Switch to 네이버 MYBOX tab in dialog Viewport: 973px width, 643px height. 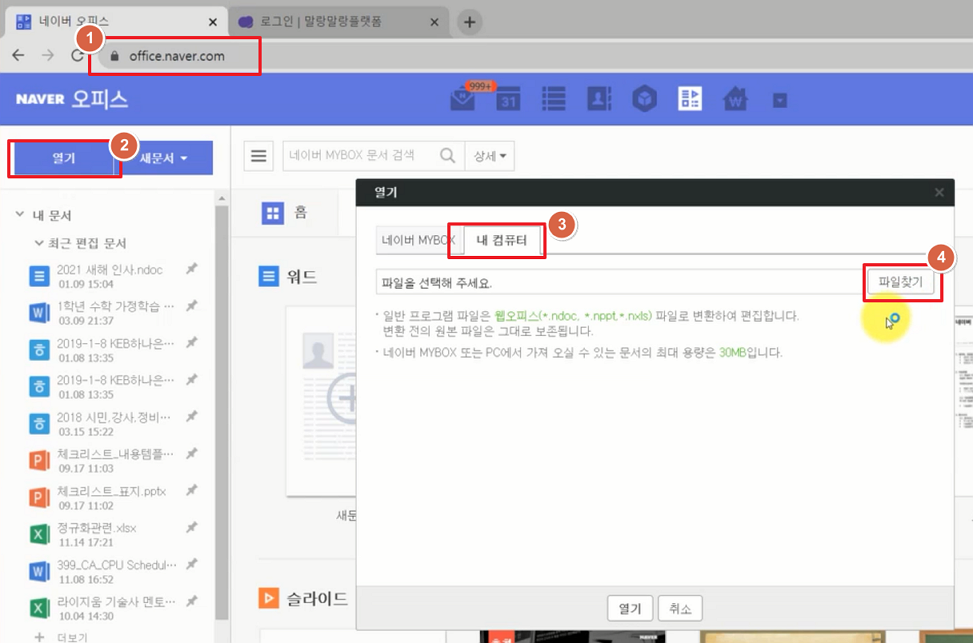[x=419, y=240]
